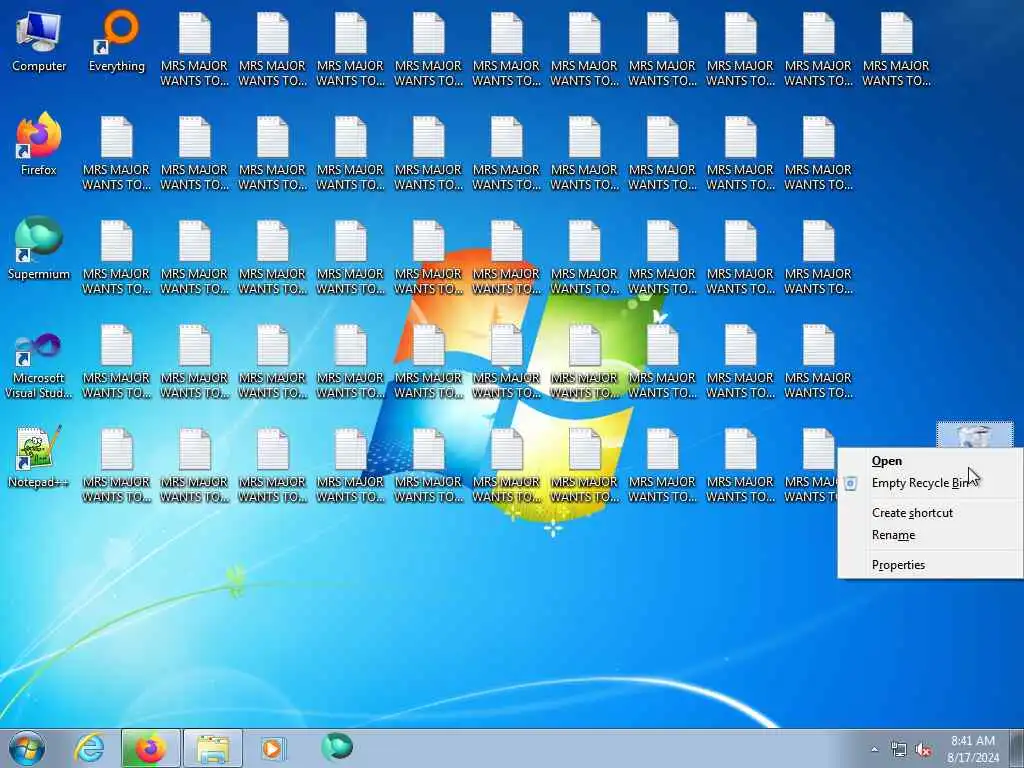Select the text file right of the Visual Studio icon
Screen dimensions: 1024x768
117,361
